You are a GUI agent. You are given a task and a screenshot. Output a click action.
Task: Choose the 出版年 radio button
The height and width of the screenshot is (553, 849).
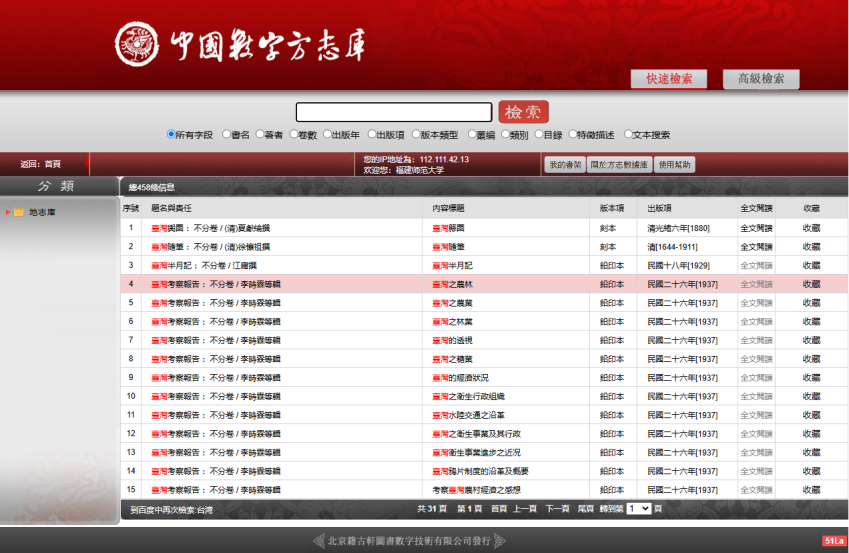327,134
